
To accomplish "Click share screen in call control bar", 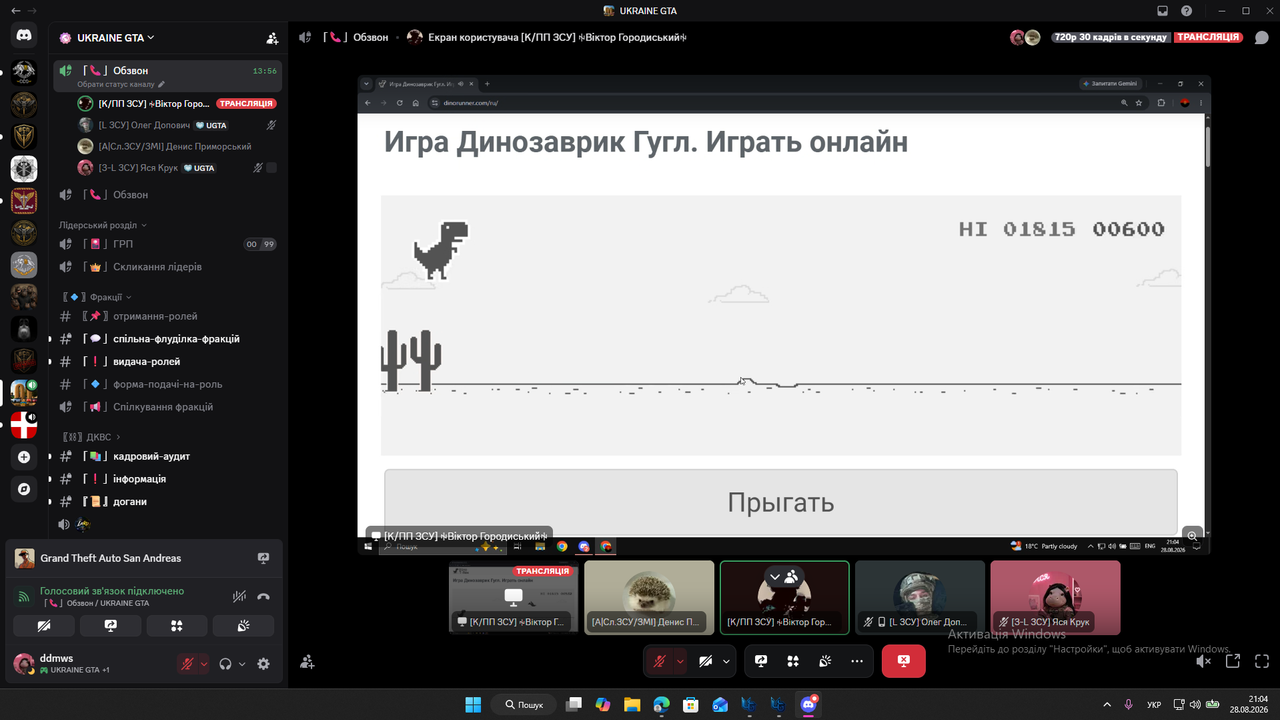I will (761, 661).
